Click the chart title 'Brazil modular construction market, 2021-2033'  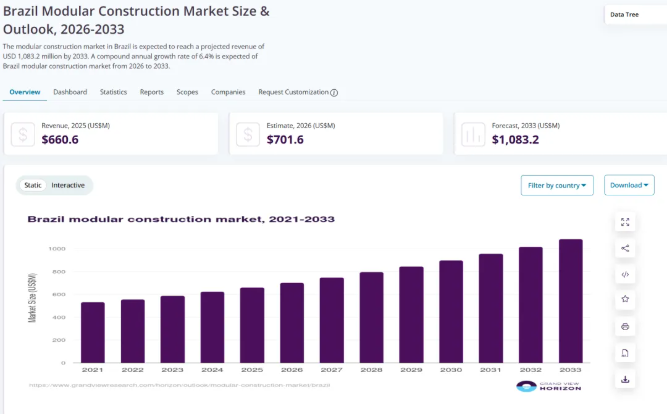(x=181, y=219)
